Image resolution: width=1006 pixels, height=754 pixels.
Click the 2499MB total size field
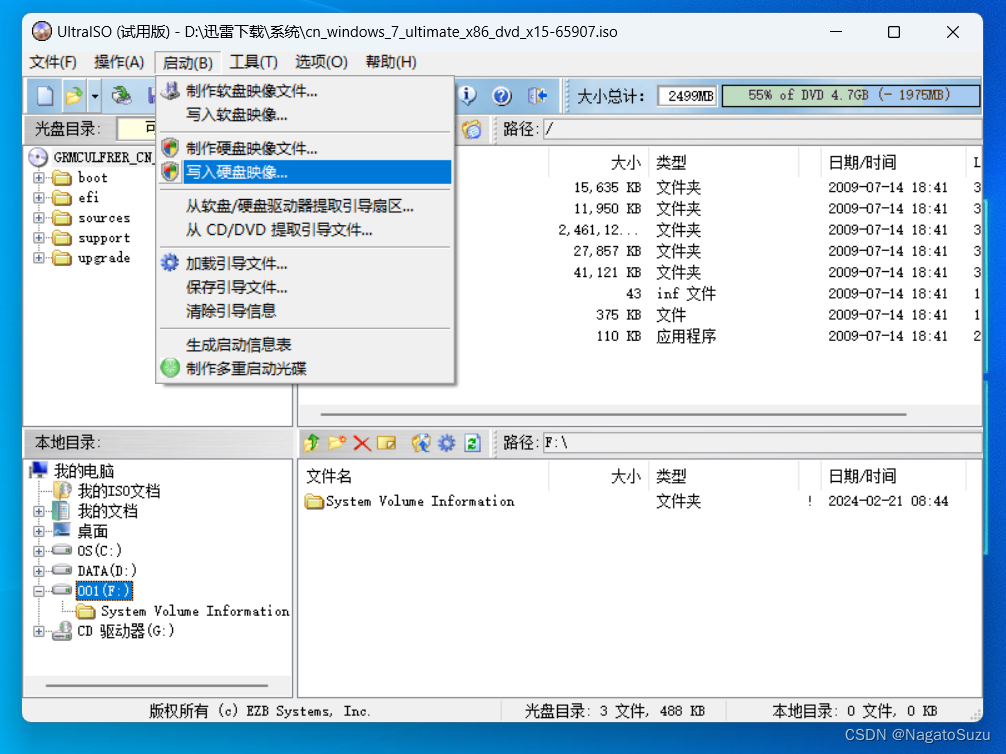click(x=688, y=96)
